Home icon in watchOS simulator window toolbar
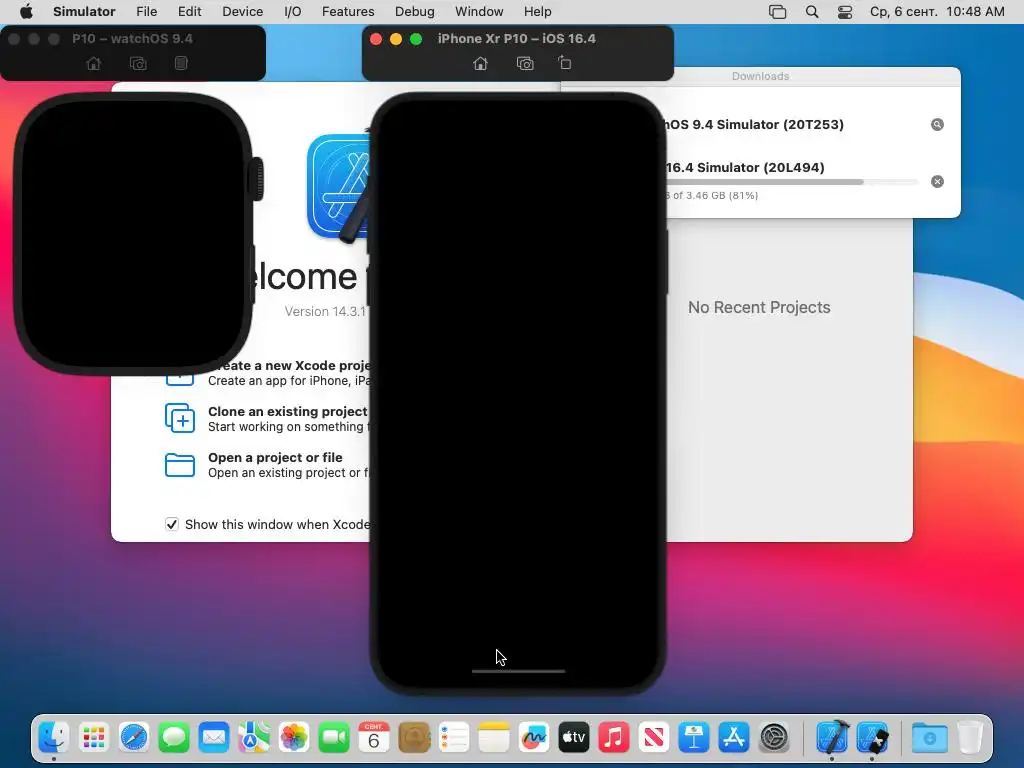Screen dimensions: 1024x768 (x=94, y=63)
